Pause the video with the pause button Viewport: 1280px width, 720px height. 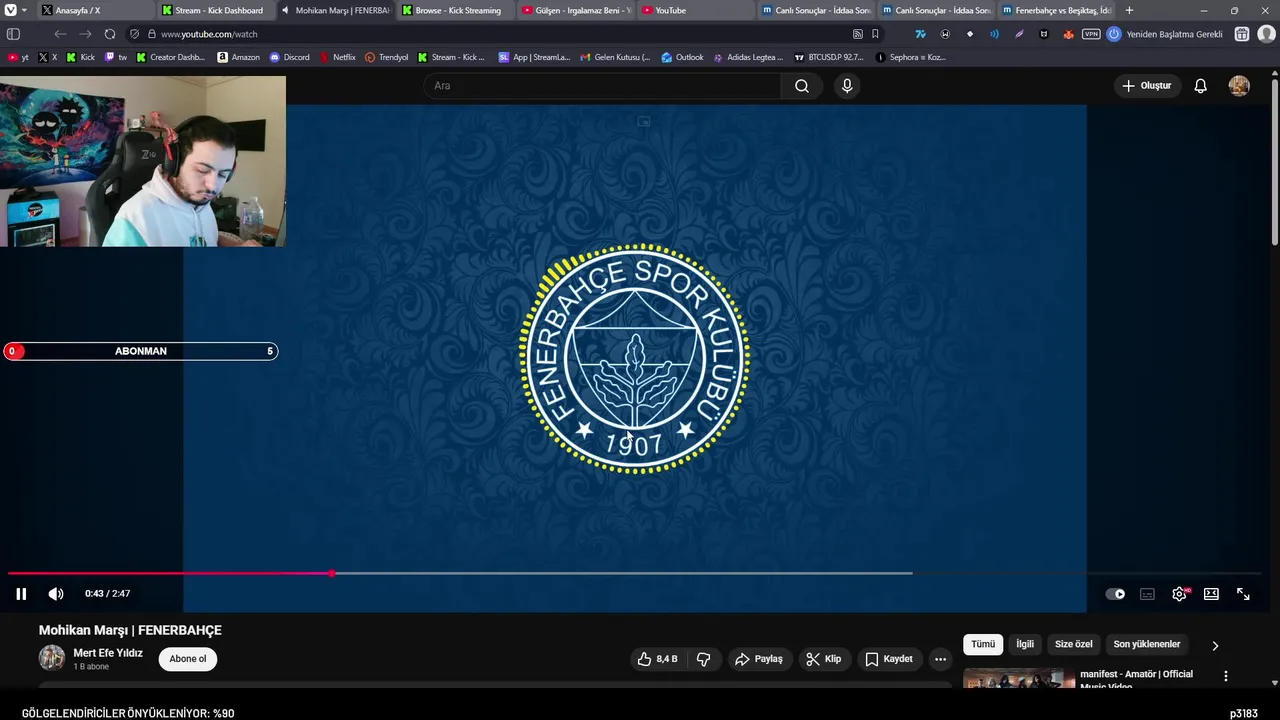pos(21,594)
